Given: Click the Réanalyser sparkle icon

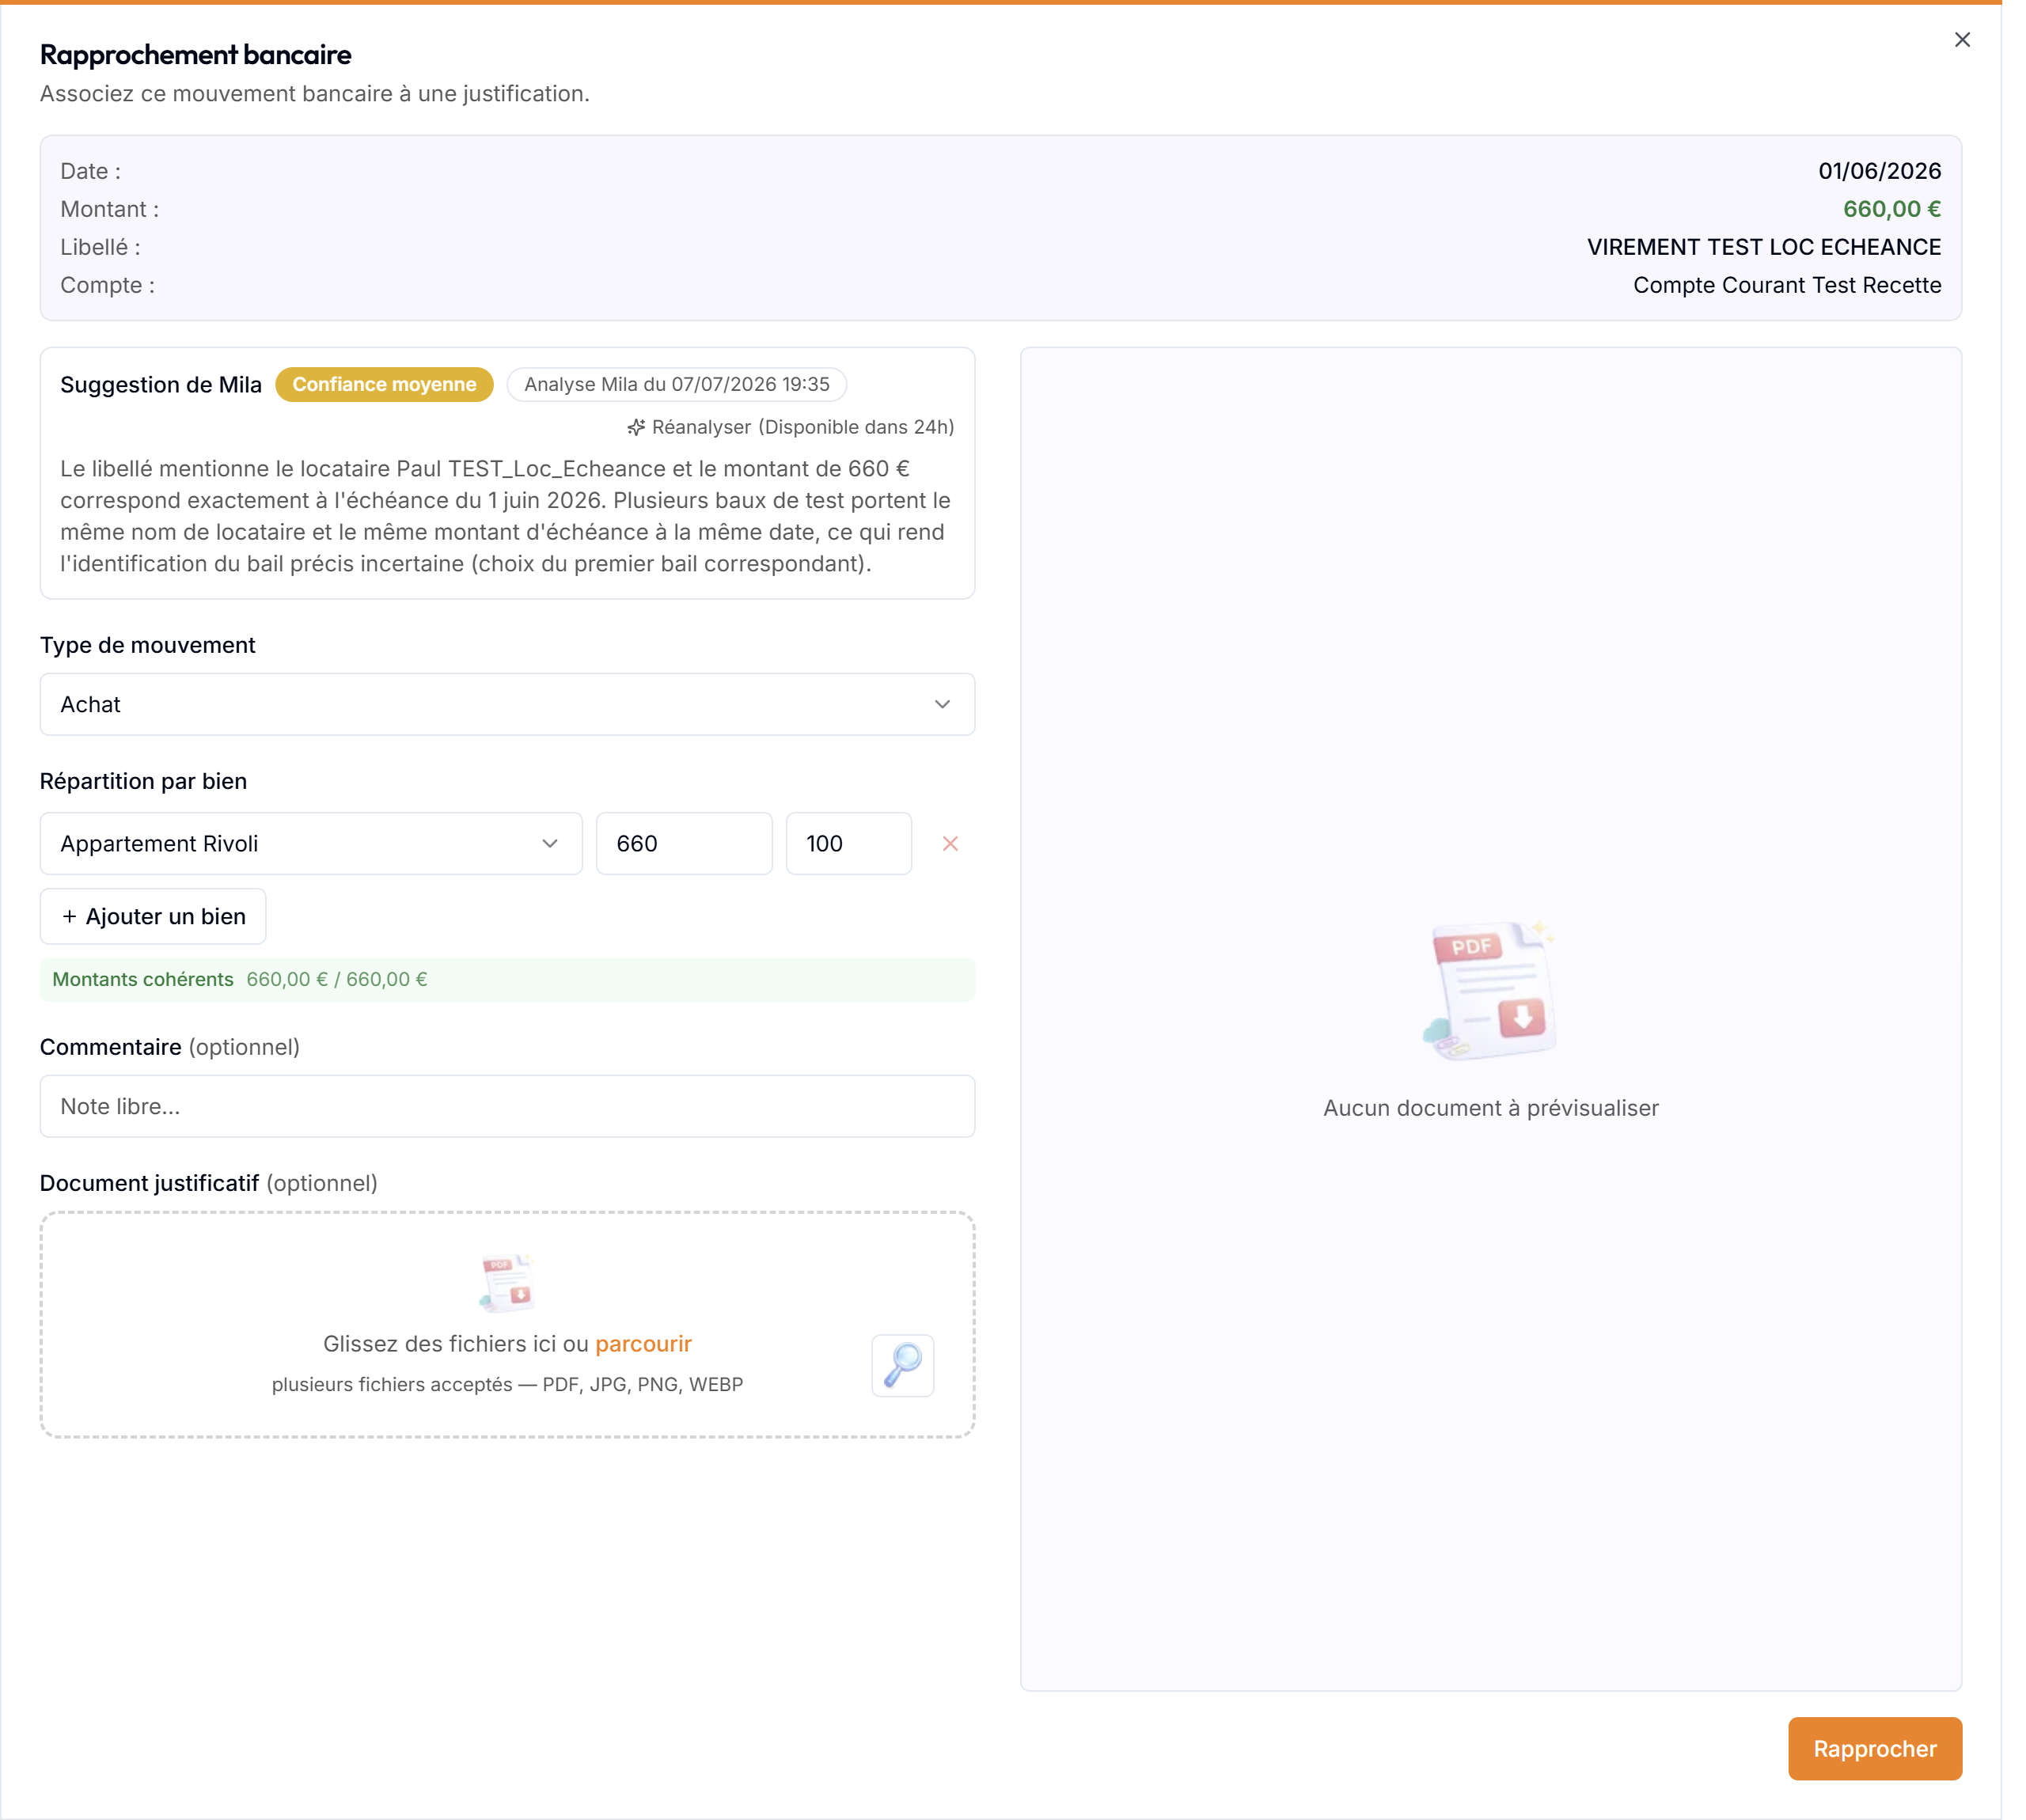Looking at the screenshot, I should coord(636,428).
